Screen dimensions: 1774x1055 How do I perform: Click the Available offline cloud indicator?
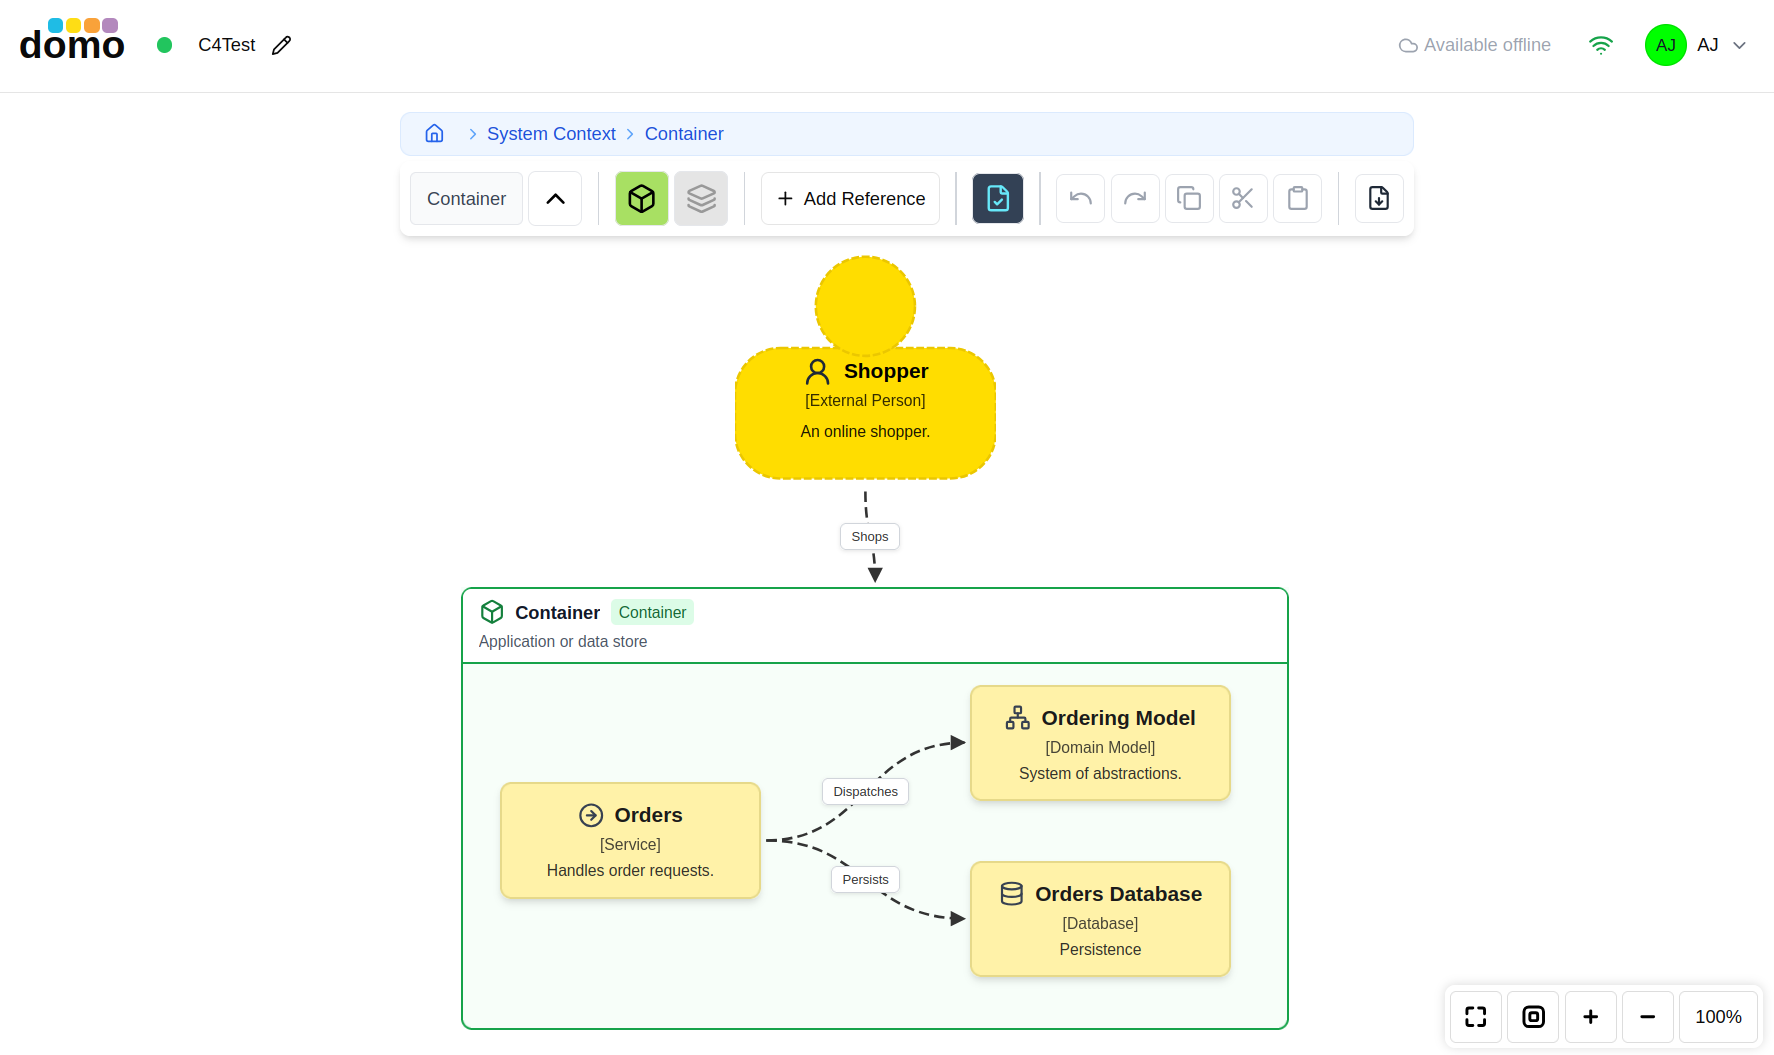click(1474, 45)
